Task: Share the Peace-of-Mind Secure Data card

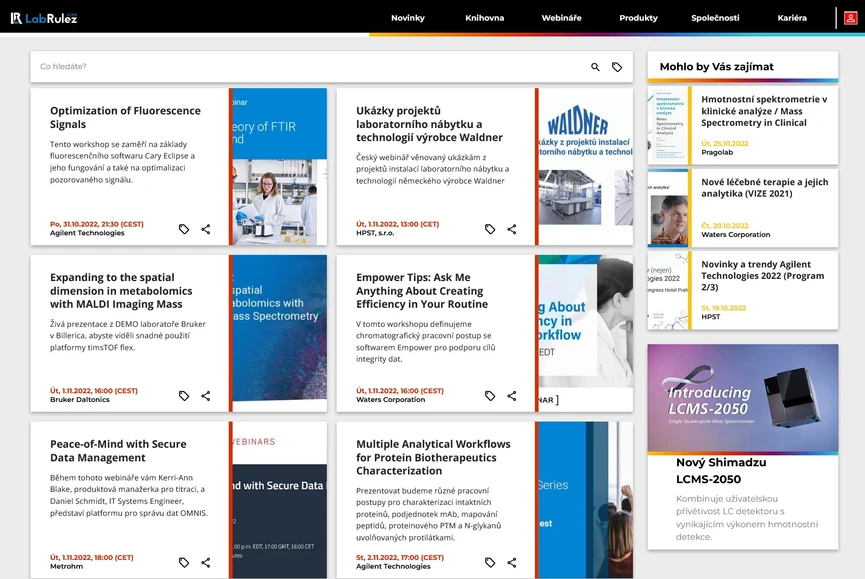Action: [206, 562]
